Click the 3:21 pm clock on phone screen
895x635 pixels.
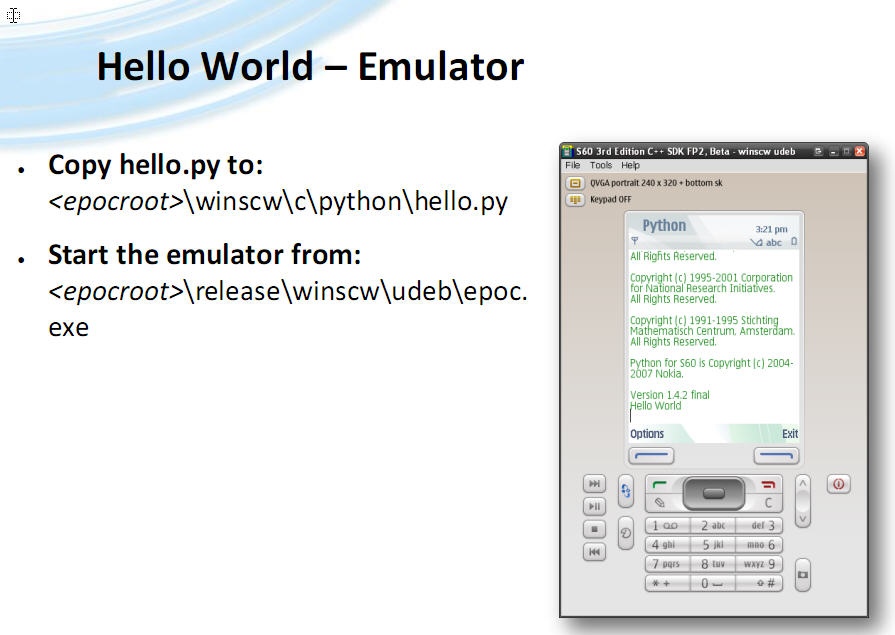(771, 229)
